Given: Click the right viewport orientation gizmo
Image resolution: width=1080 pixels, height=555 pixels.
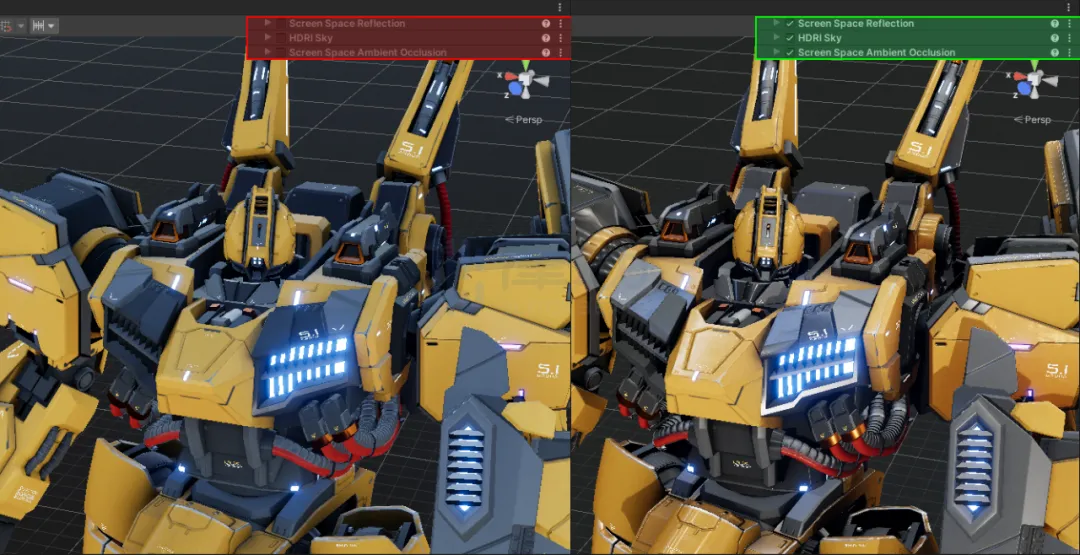Looking at the screenshot, I should point(1034,79).
